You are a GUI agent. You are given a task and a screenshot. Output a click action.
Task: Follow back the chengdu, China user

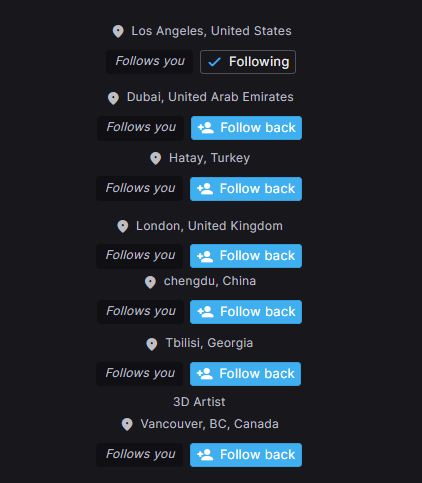coord(246,312)
